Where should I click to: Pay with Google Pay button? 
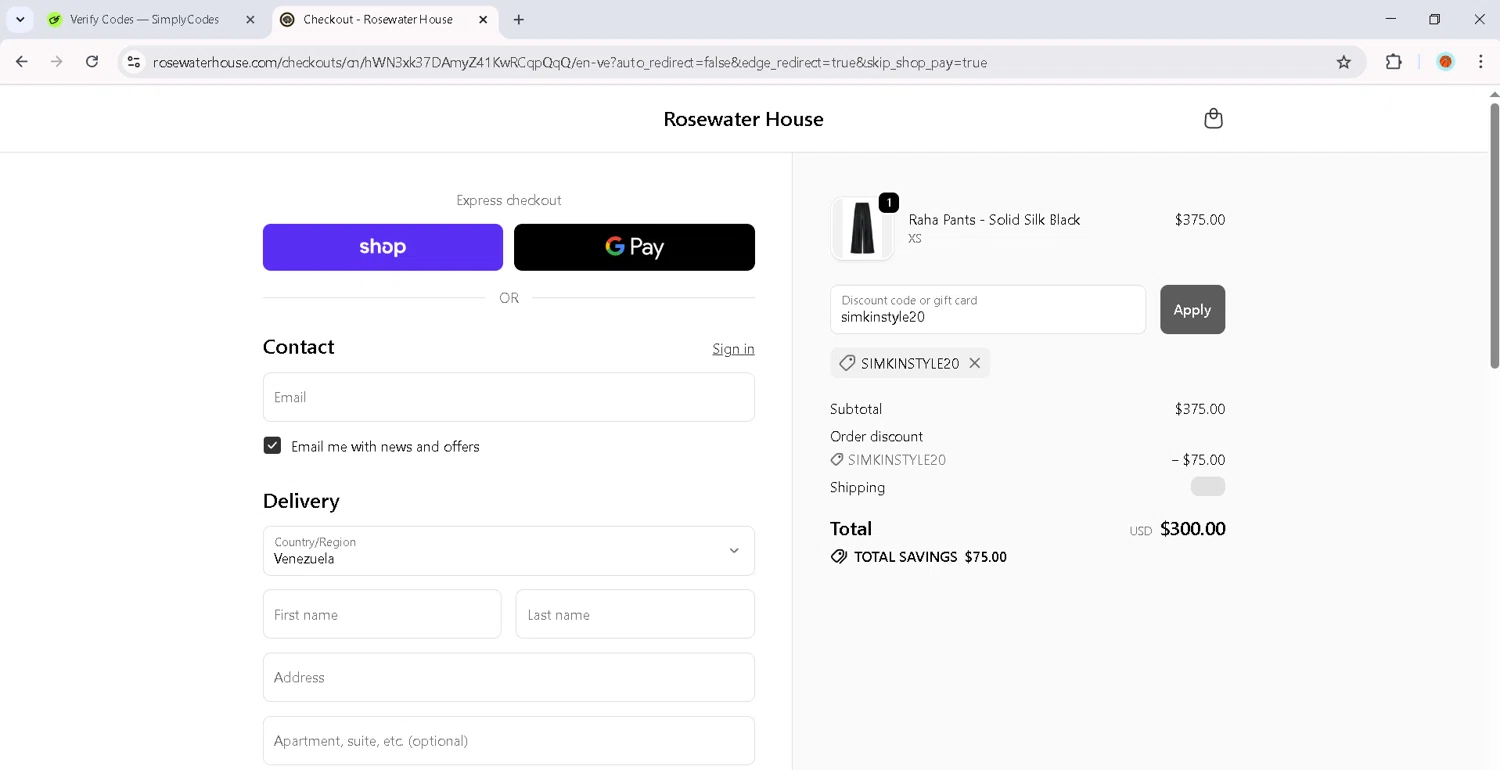coord(634,247)
